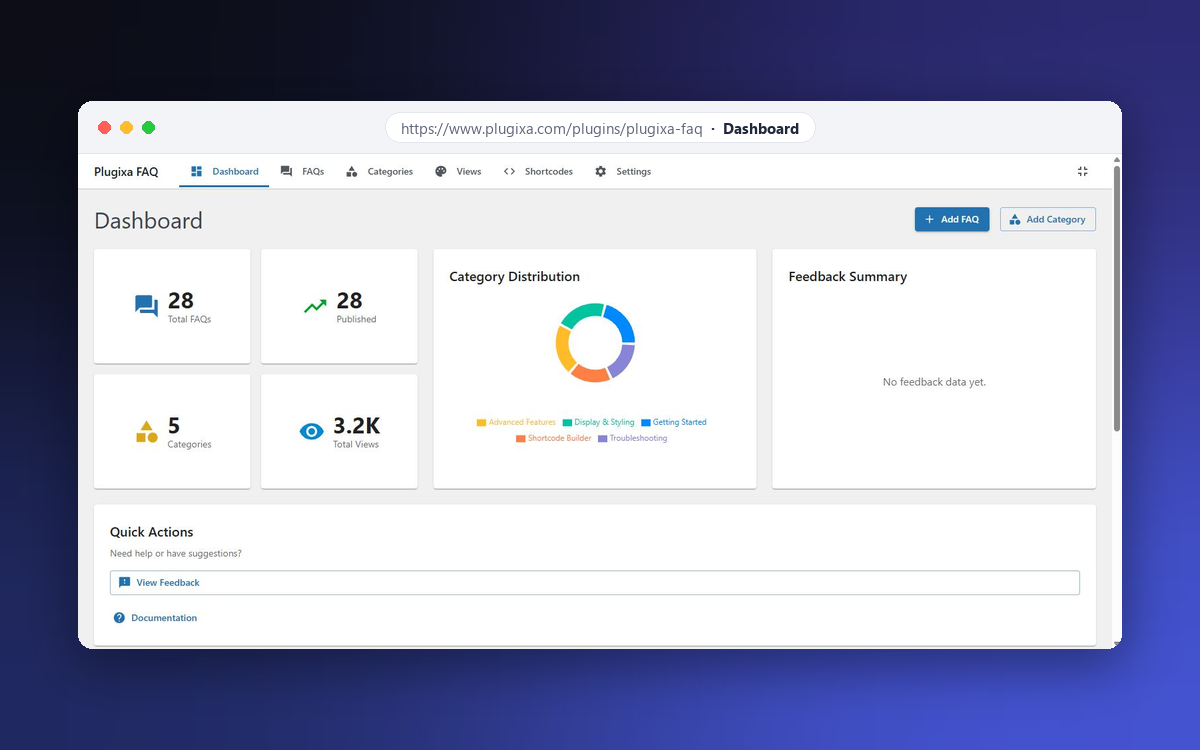Click the yellow Categories shapes icon card
1200x750 pixels.
tap(147, 432)
